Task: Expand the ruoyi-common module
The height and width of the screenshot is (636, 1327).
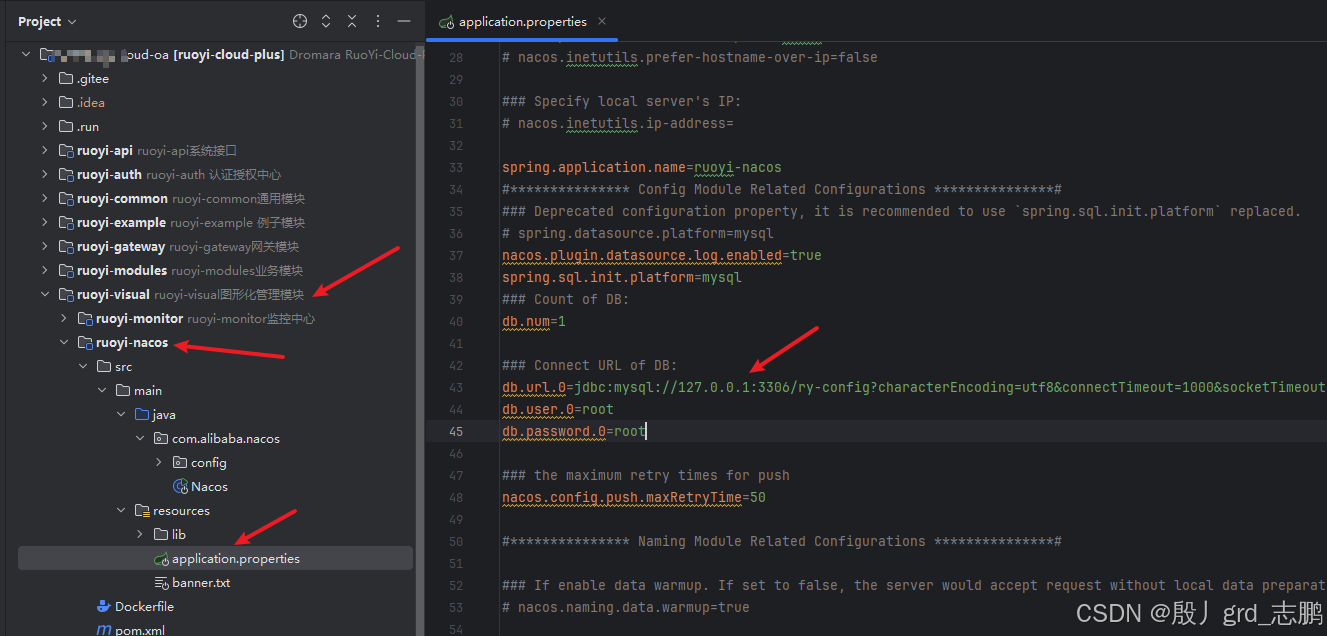Action: [45, 198]
